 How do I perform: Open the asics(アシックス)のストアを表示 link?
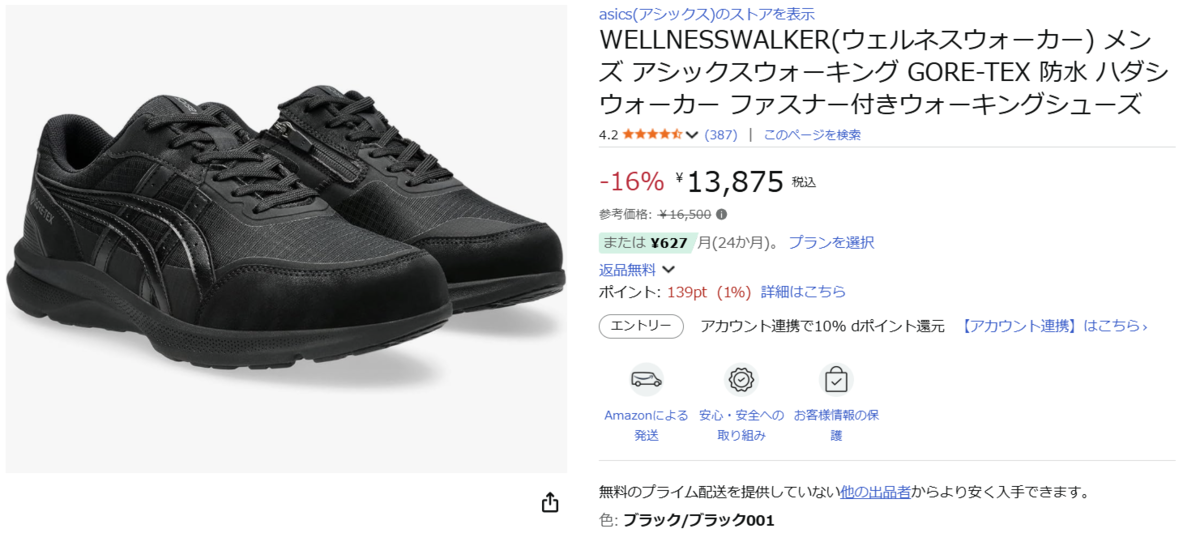(707, 14)
